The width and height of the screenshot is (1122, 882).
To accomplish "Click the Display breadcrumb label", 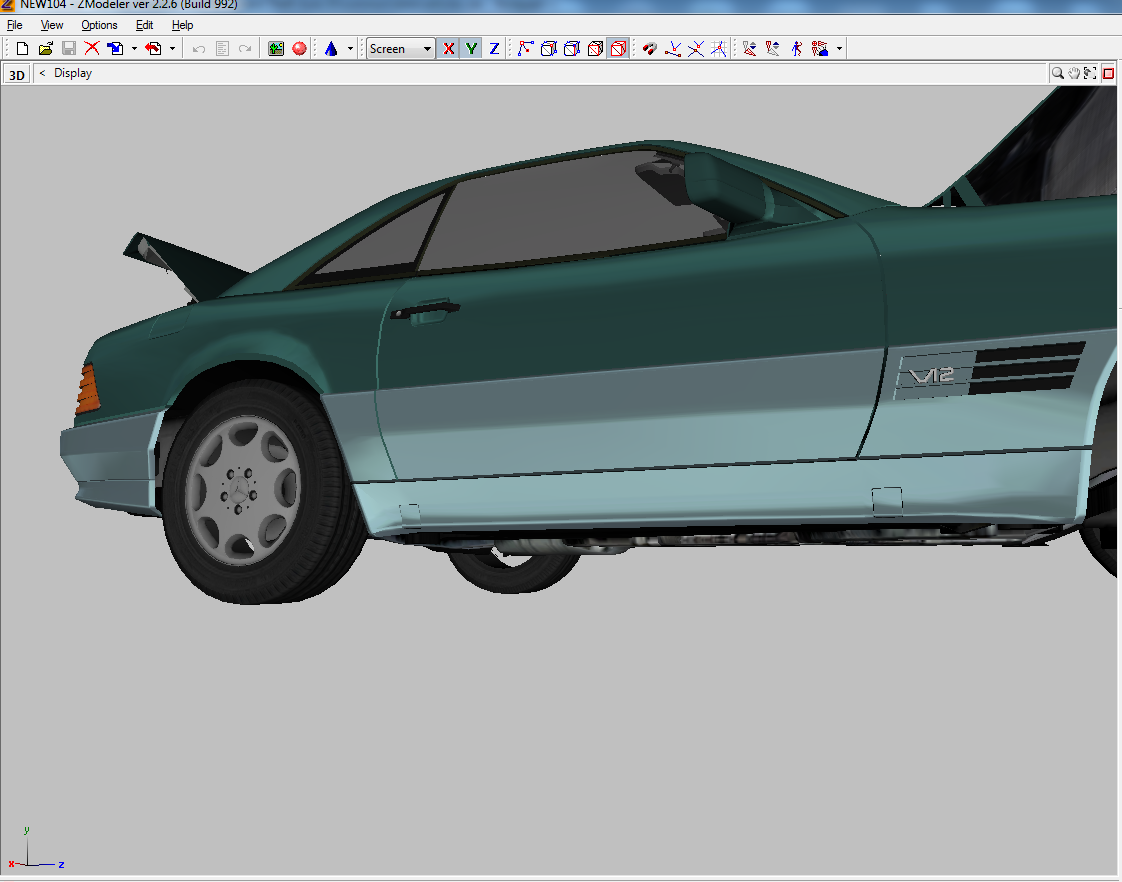I will point(73,73).
